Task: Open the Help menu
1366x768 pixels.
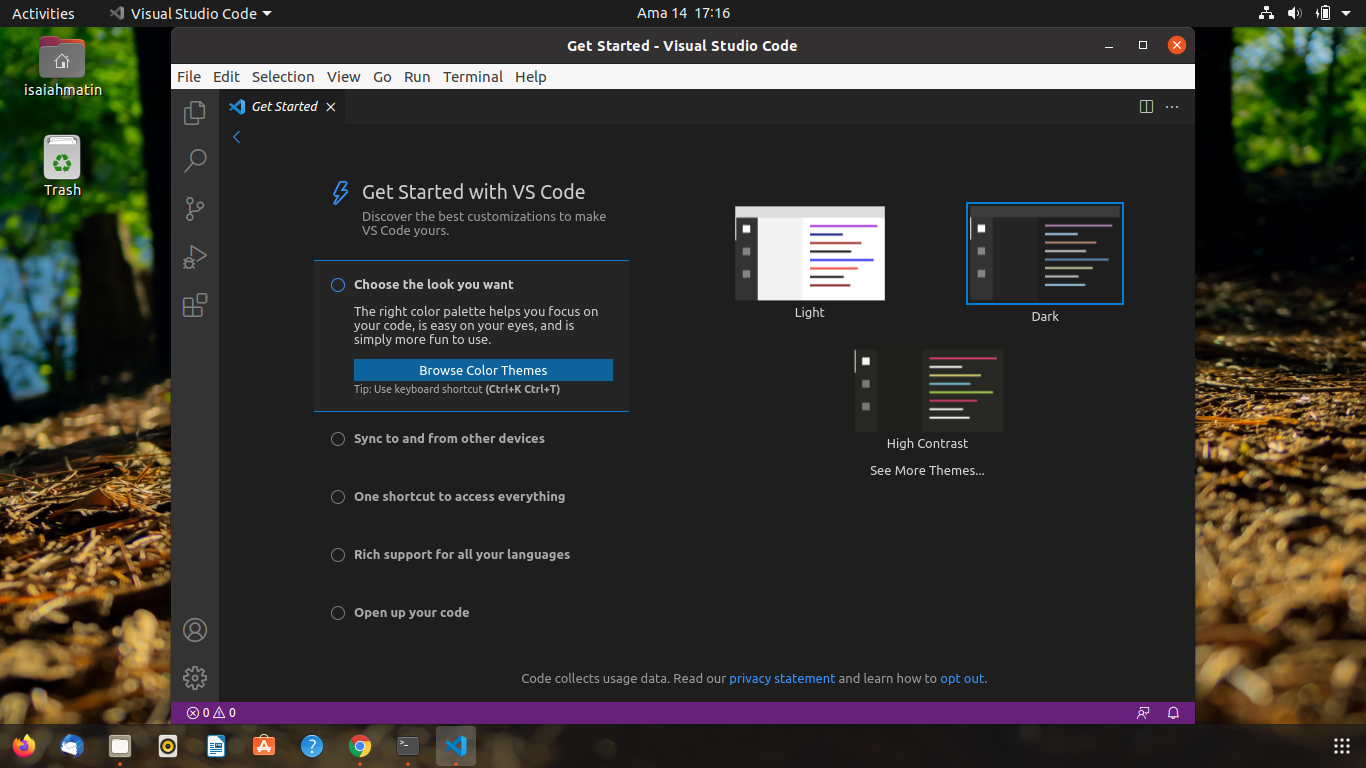Action: click(531, 77)
